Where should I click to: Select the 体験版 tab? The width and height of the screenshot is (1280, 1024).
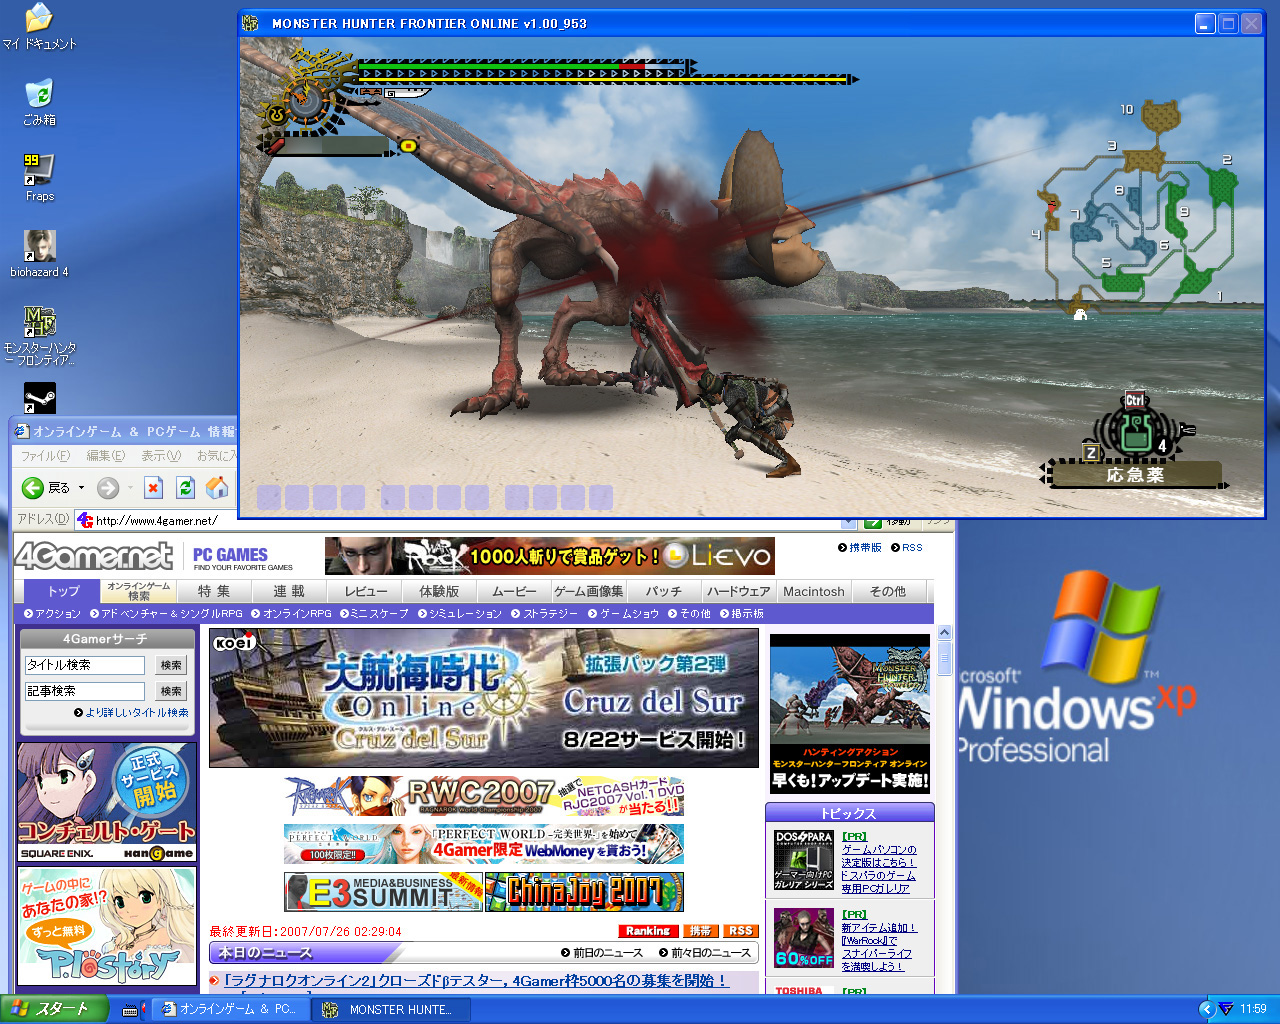439,591
